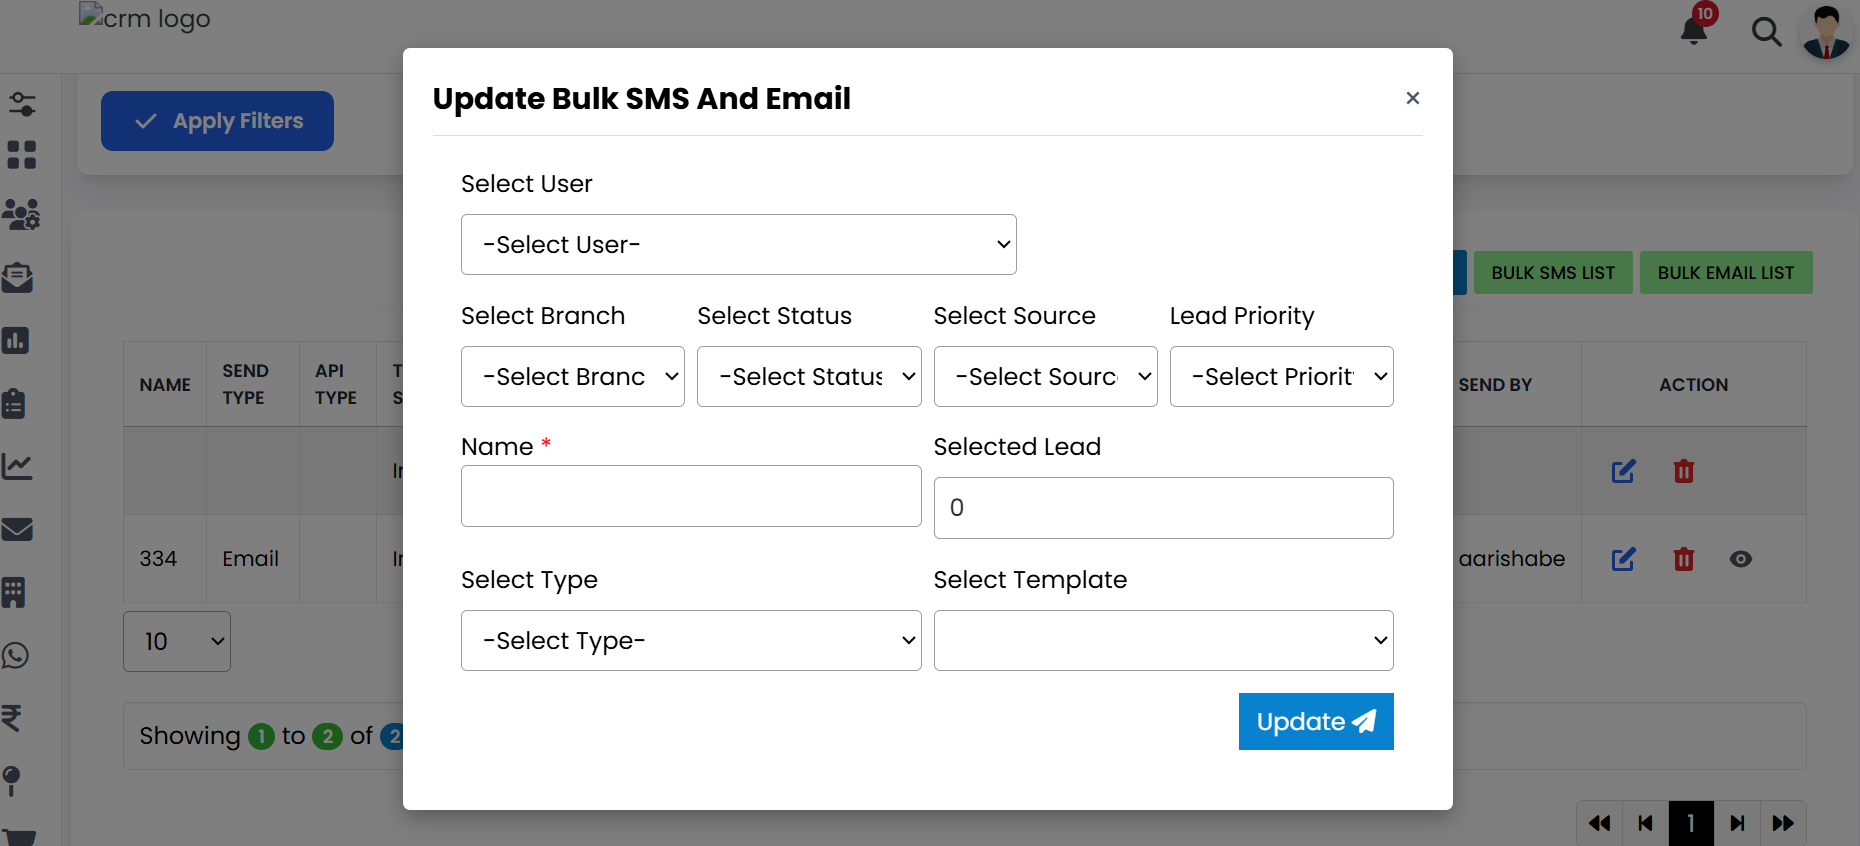Expand the Select User dropdown
1860x846 pixels.
[738, 245]
